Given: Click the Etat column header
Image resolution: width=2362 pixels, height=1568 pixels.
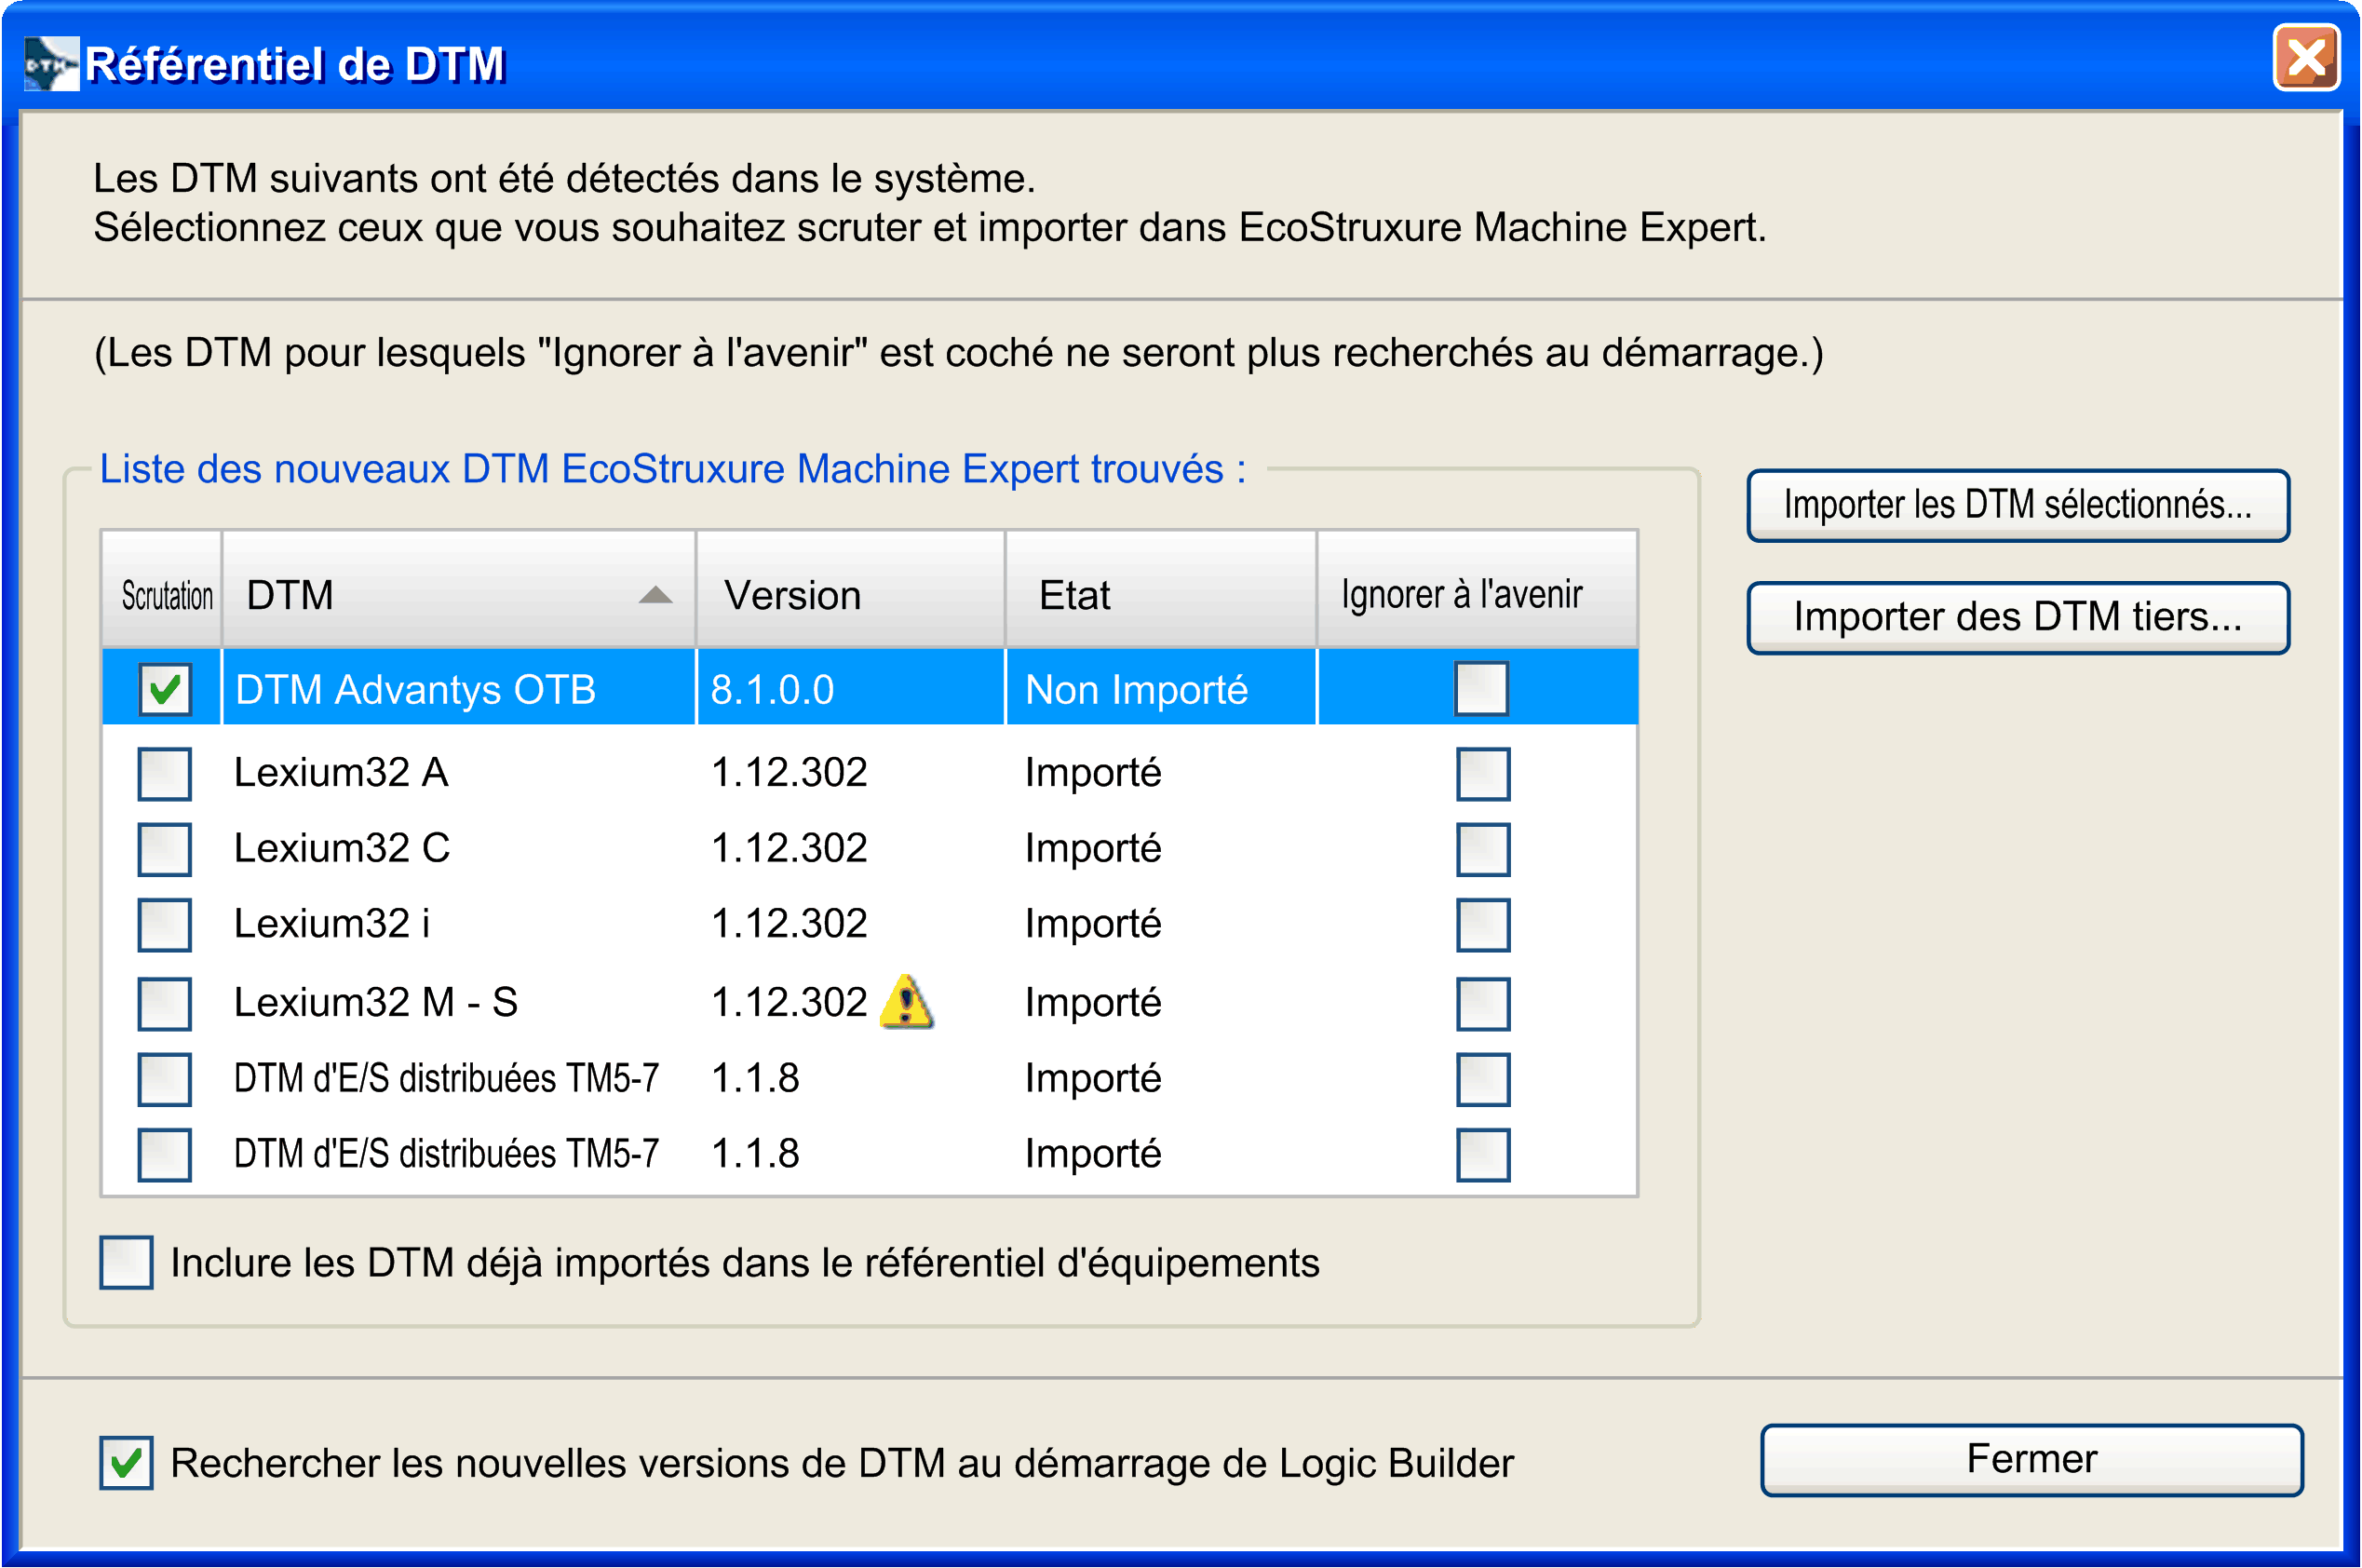Looking at the screenshot, I should pyautogui.click(x=1160, y=594).
